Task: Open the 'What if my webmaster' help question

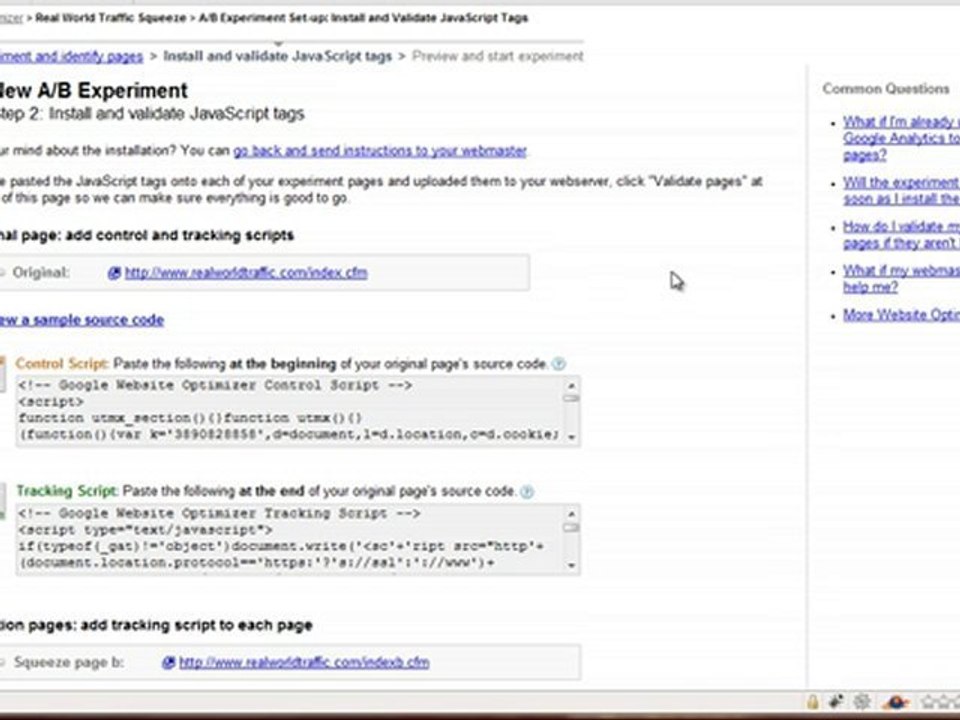Action: pos(901,279)
